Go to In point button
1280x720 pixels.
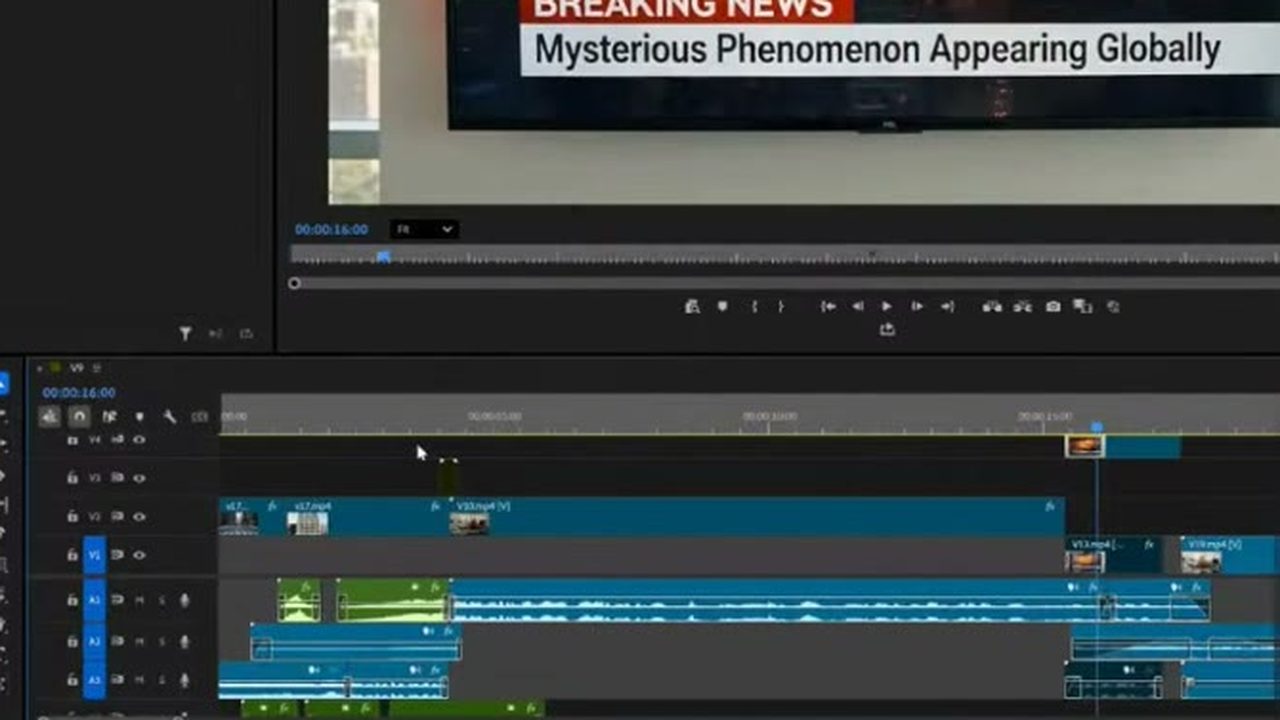coord(828,306)
